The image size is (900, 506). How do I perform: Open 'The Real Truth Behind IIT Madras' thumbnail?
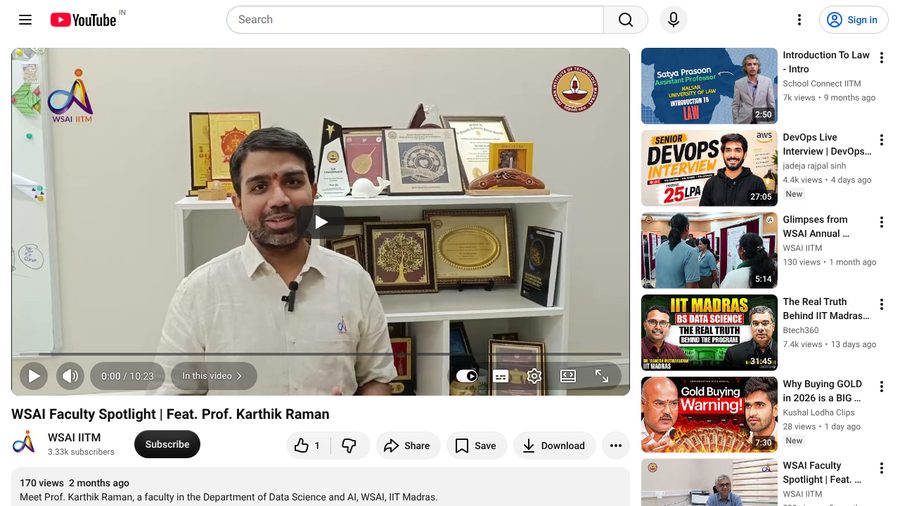point(709,332)
